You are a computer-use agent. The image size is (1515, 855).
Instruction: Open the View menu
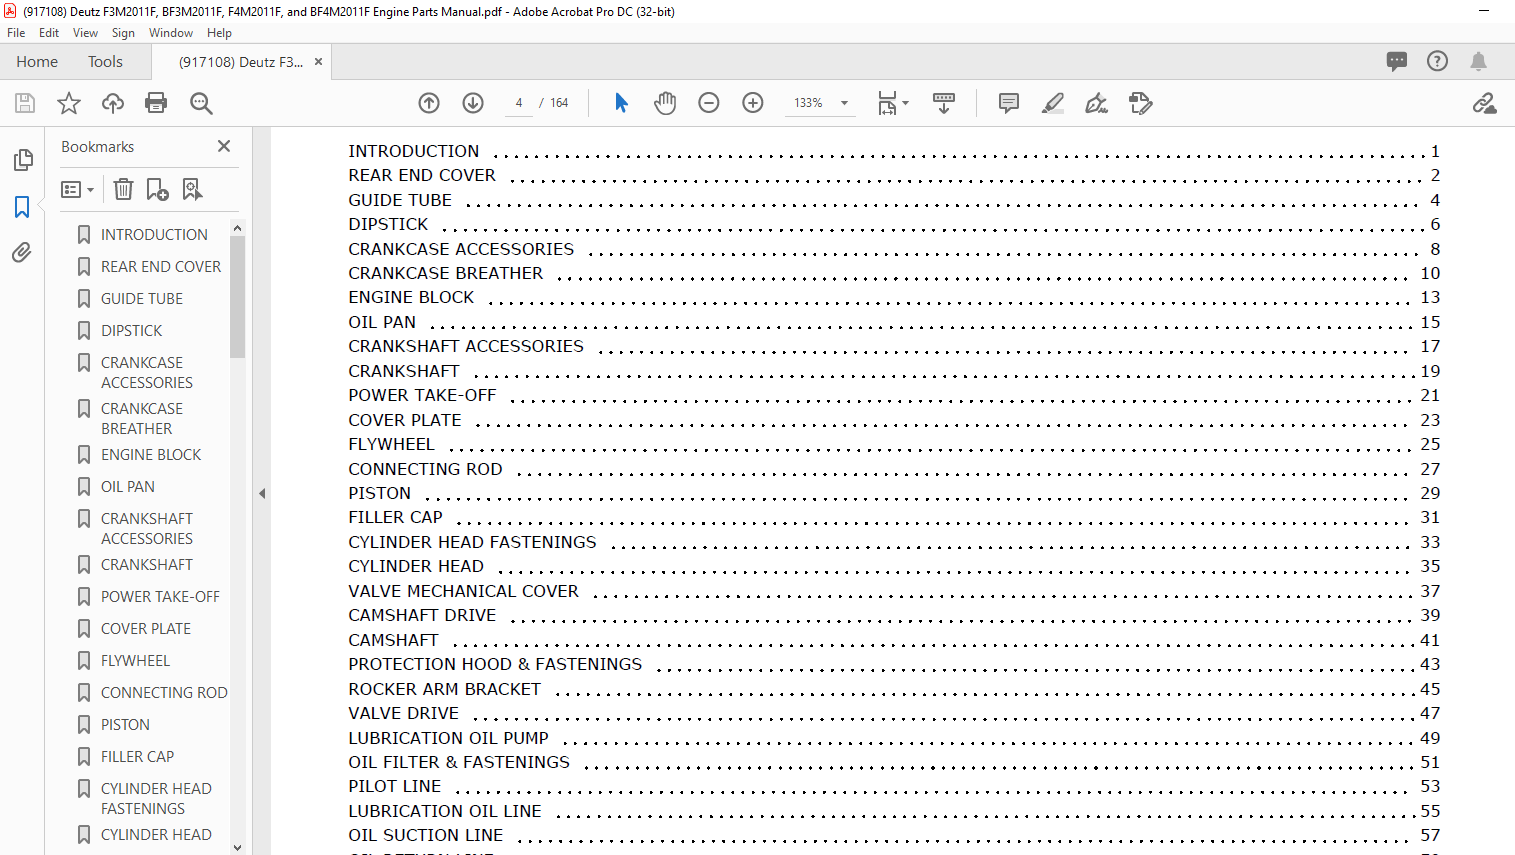point(85,33)
